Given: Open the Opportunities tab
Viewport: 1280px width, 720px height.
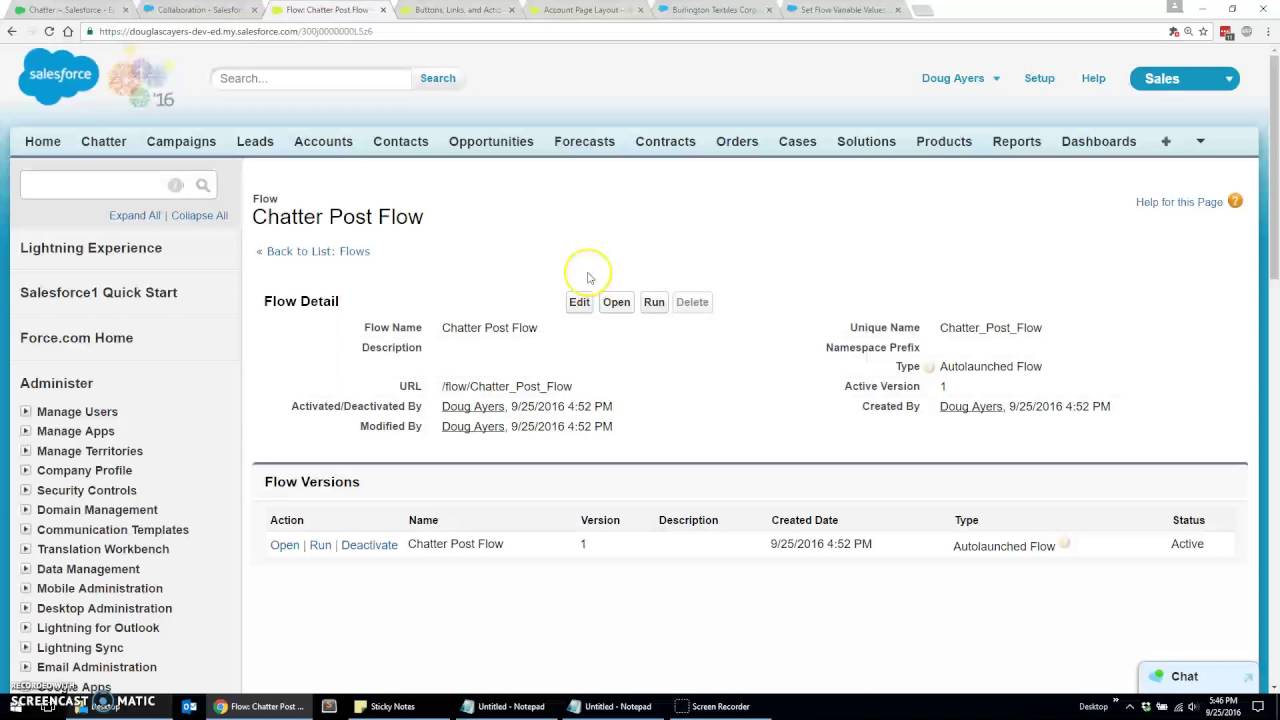Looking at the screenshot, I should (x=491, y=141).
